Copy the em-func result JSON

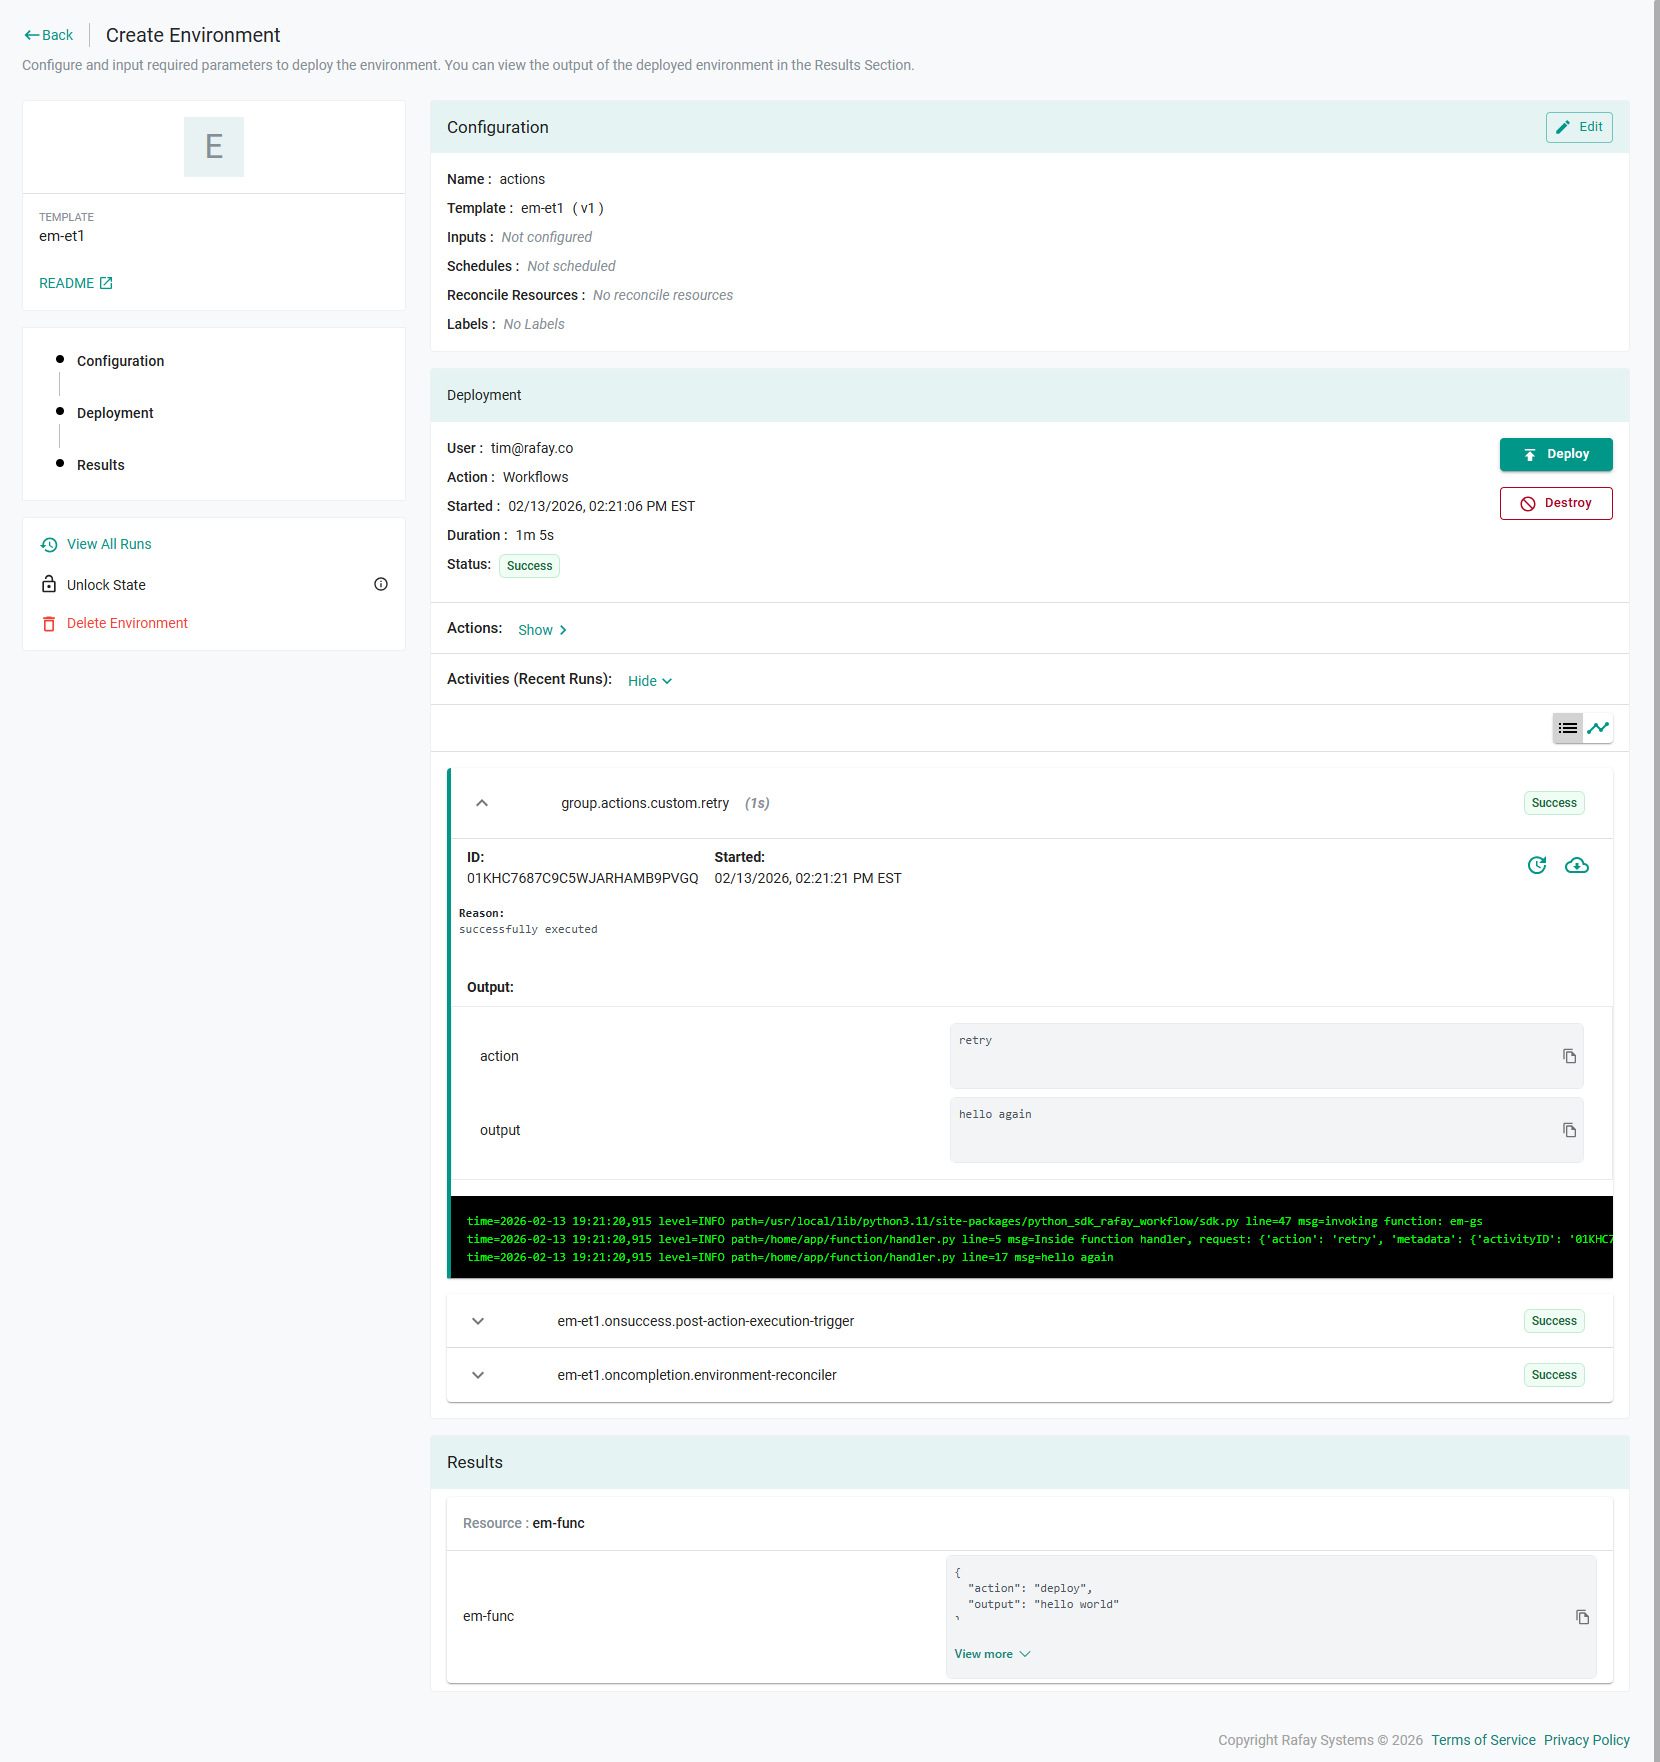pyautogui.click(x=1582, y=1617)
